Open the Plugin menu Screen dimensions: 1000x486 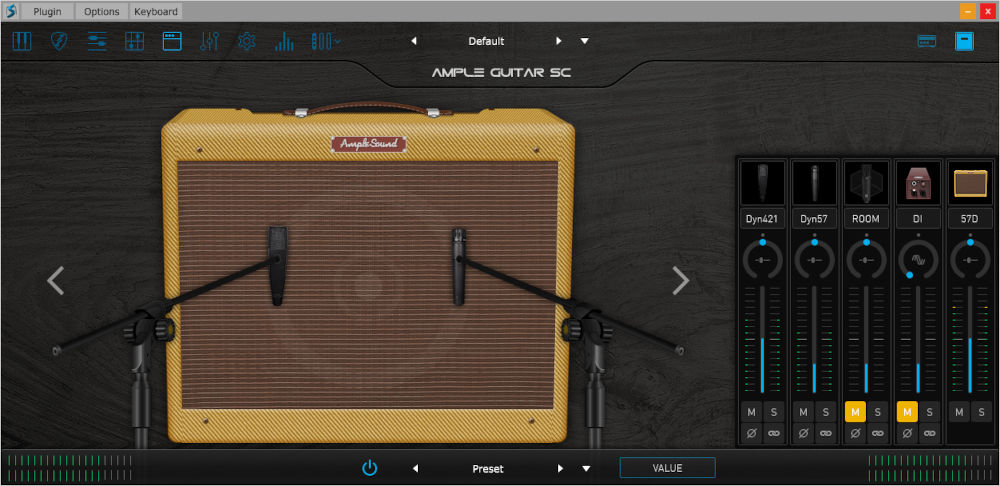click(47, 11)
